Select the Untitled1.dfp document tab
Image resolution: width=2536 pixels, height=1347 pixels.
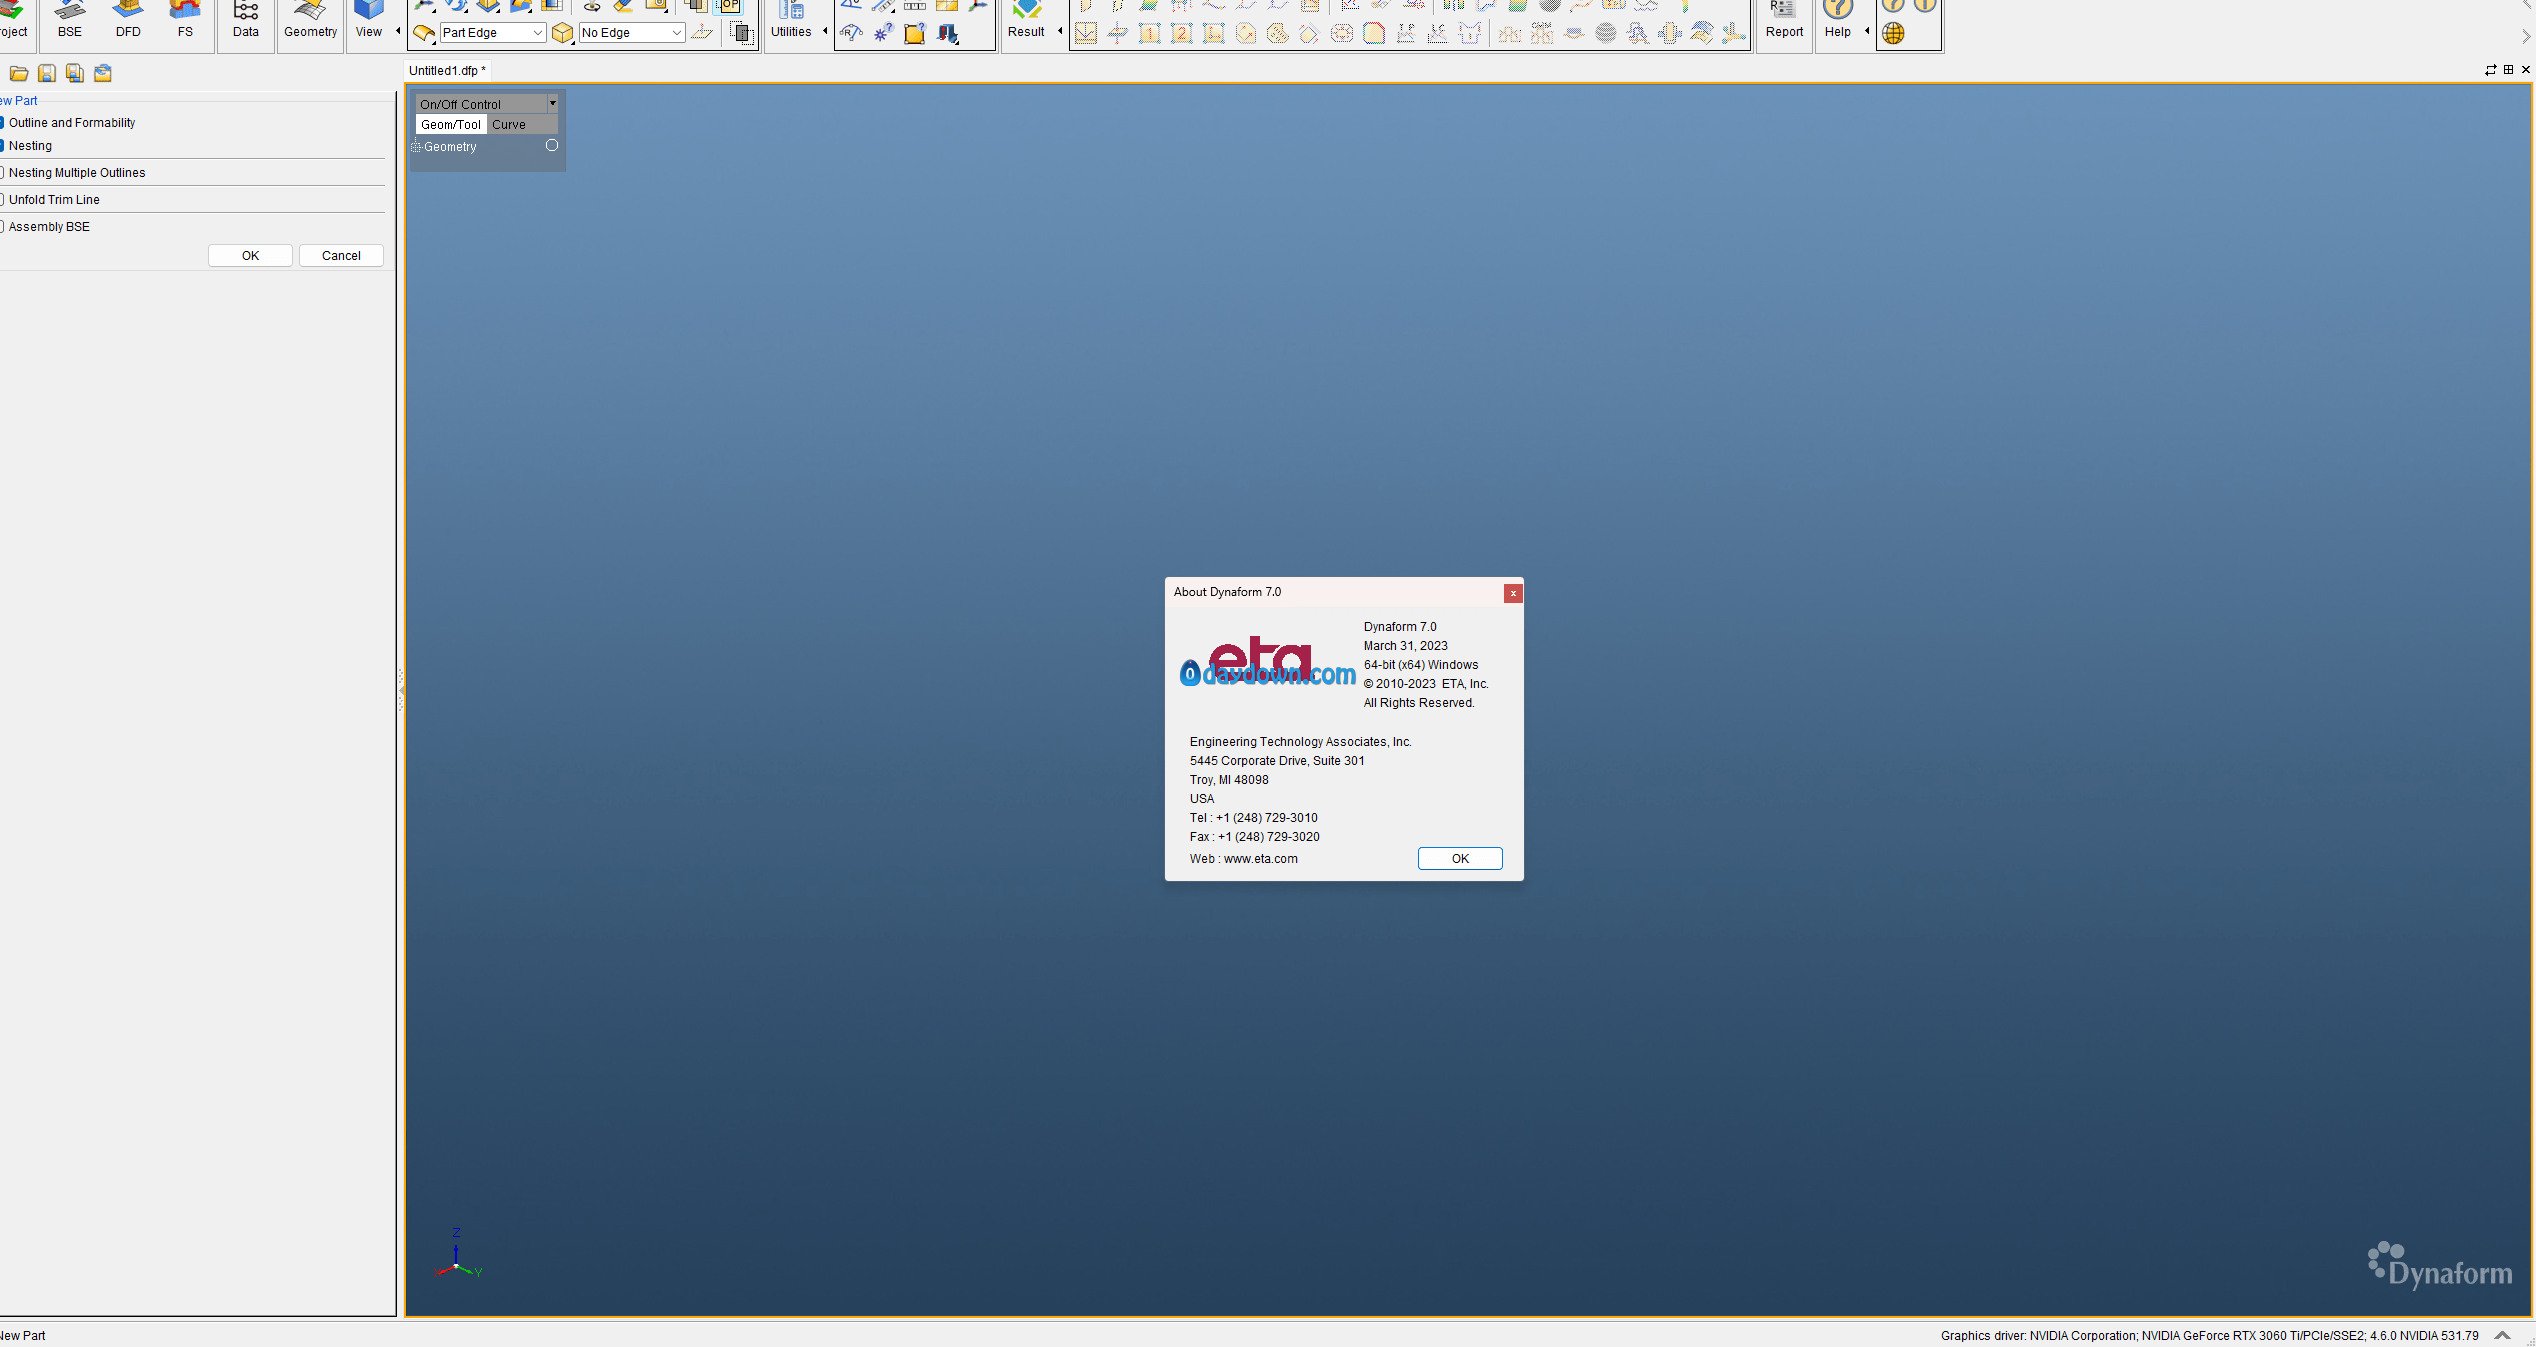click(447, 71)
